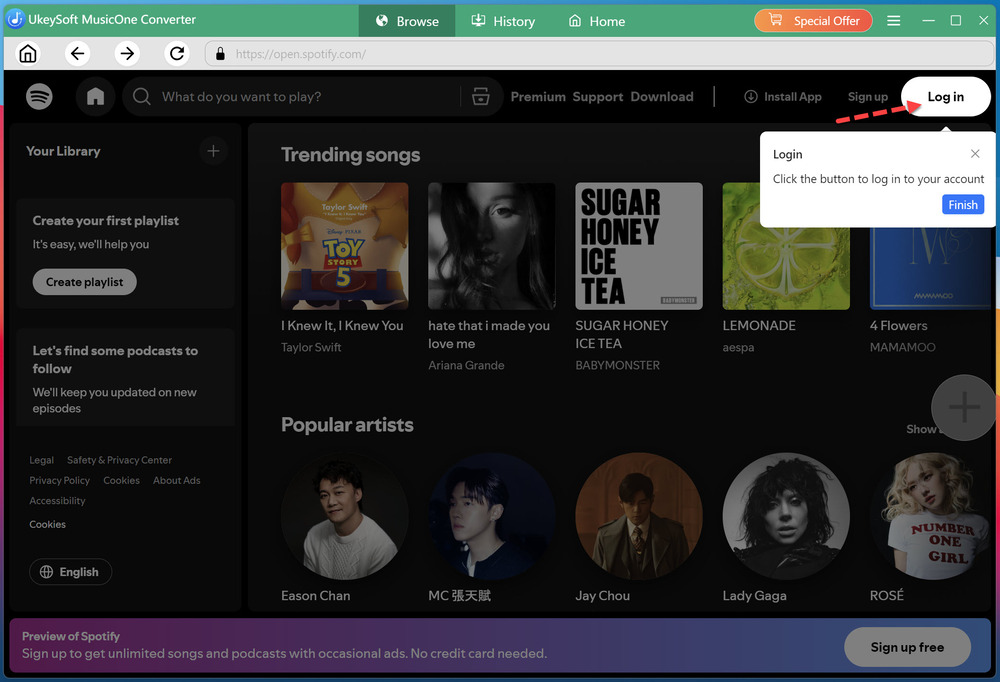The width and height of the screenshot is (1000, 682).
Task: Click the 'MAMAMOO' artist name text
Action: 902,348
